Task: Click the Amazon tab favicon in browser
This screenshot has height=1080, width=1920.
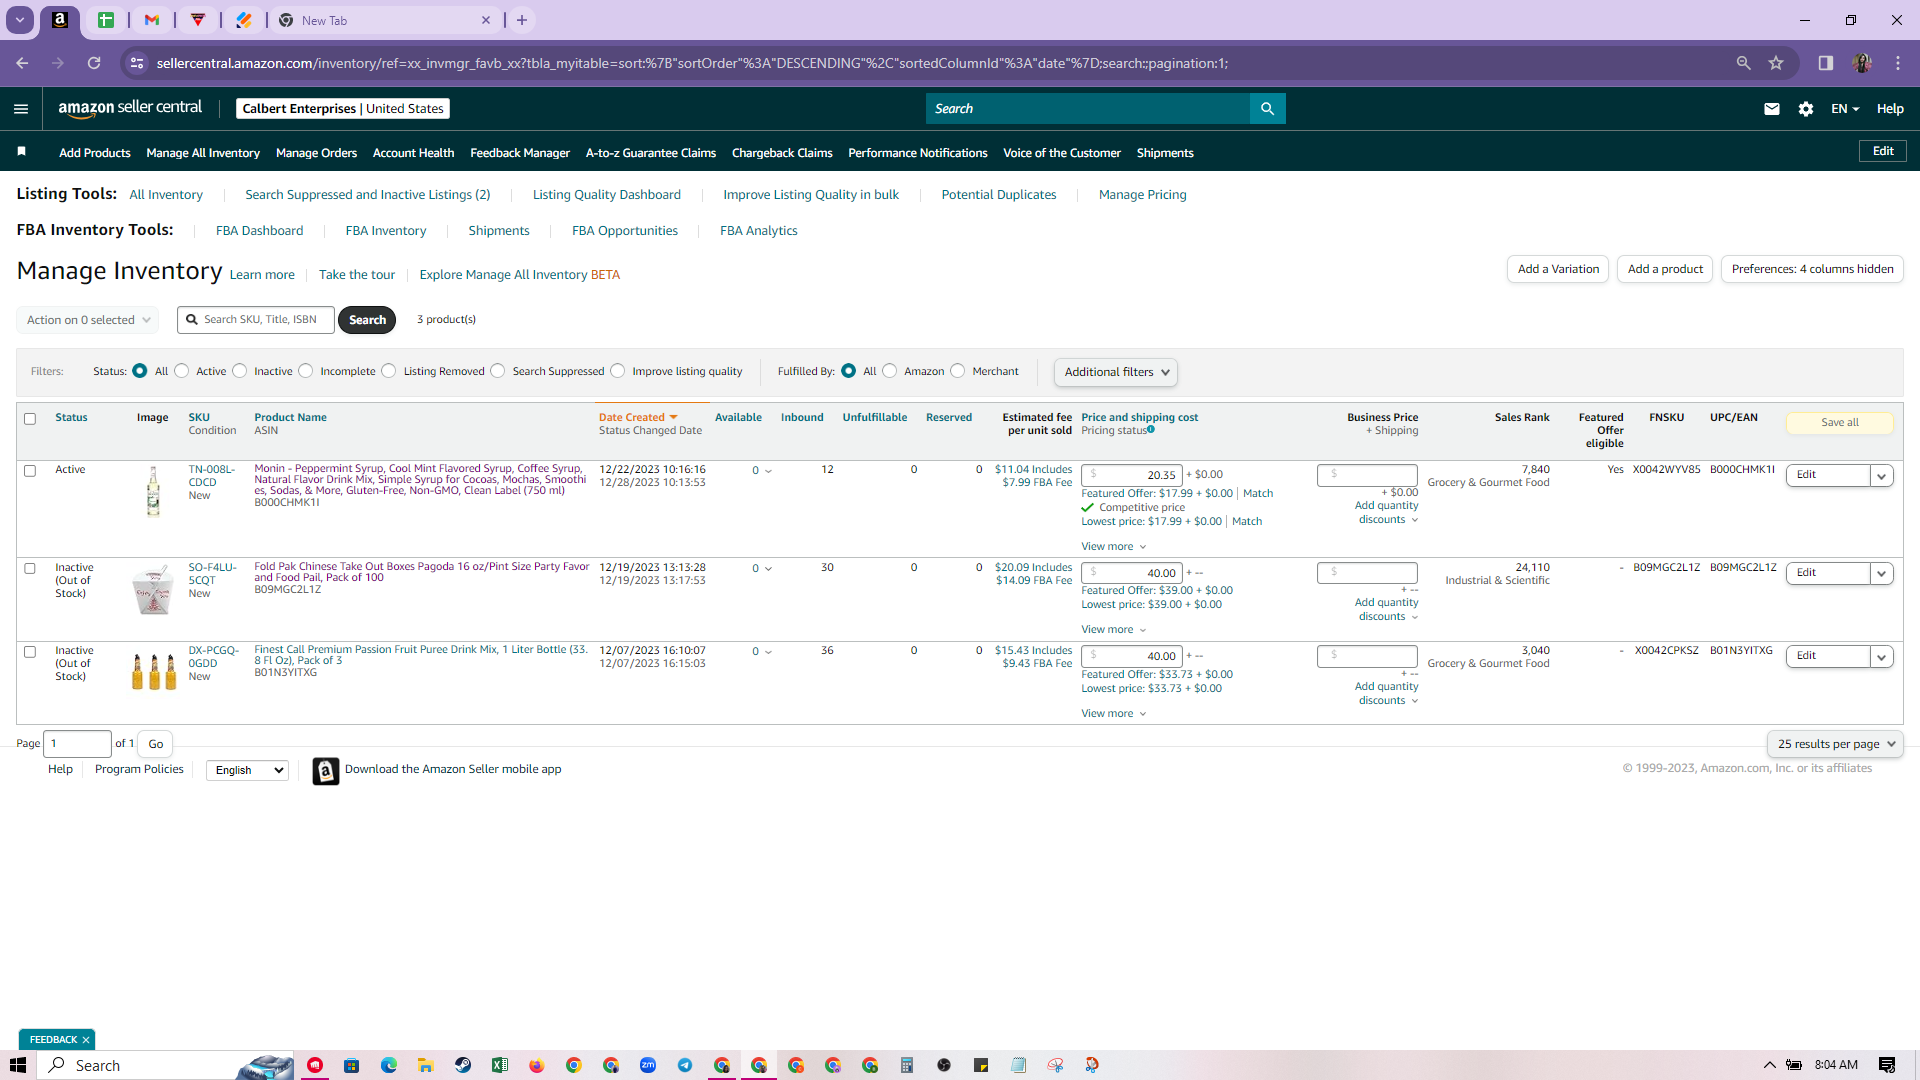Action: tap(60, 20)
